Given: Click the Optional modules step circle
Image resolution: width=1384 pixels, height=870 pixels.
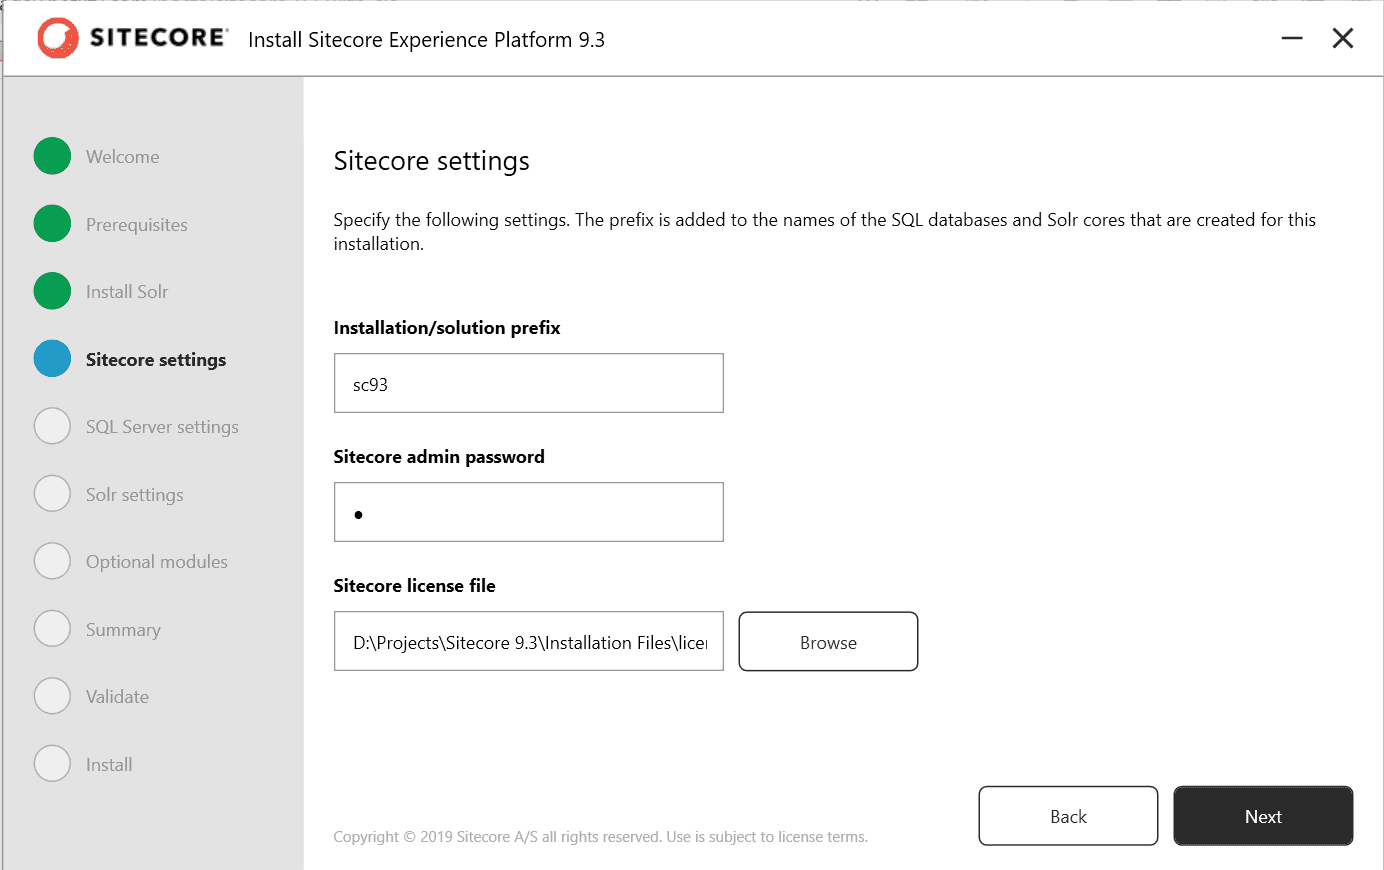Looking at the screenshot, I should pos(52,561).
